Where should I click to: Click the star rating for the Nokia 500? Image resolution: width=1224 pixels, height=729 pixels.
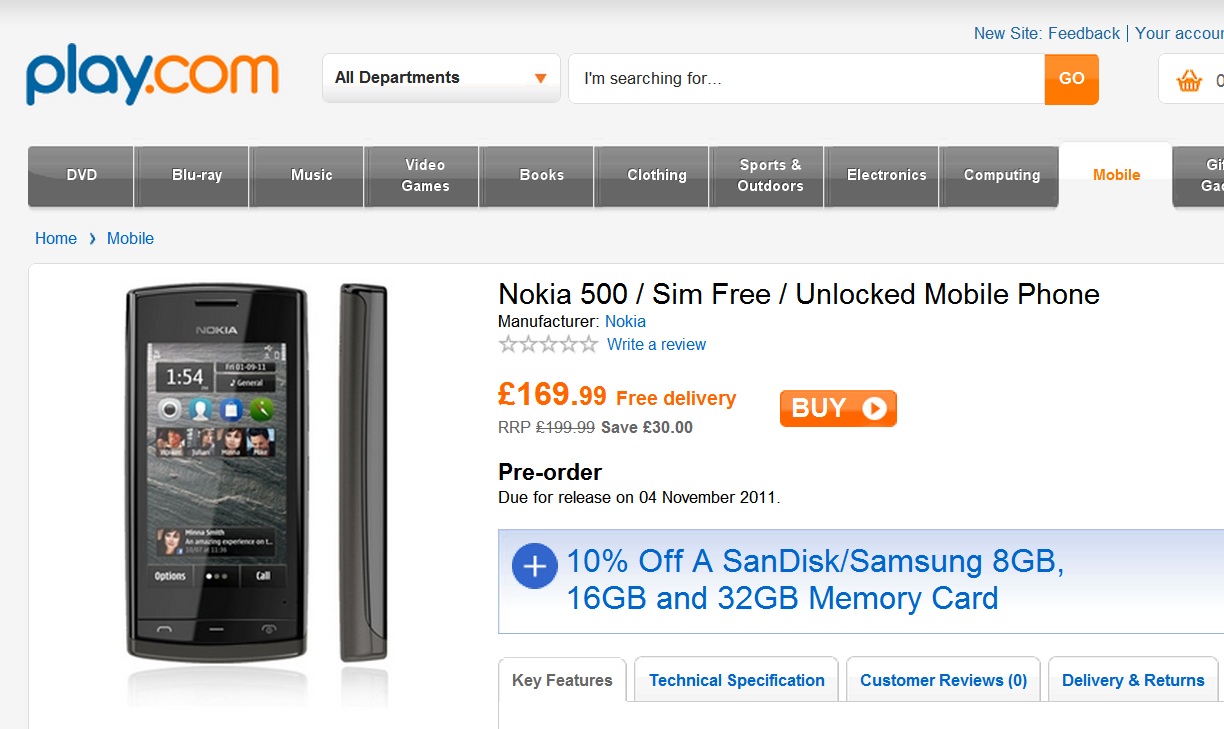click(x=548, y=345)
